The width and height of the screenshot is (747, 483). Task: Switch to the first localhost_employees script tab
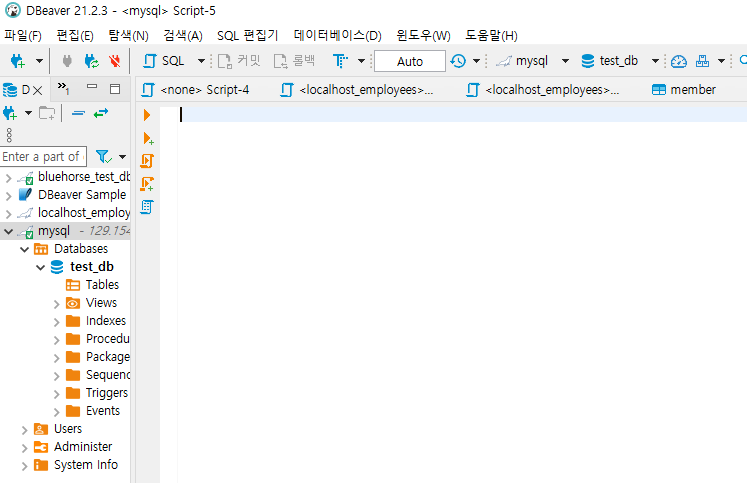tap(357, 90)
